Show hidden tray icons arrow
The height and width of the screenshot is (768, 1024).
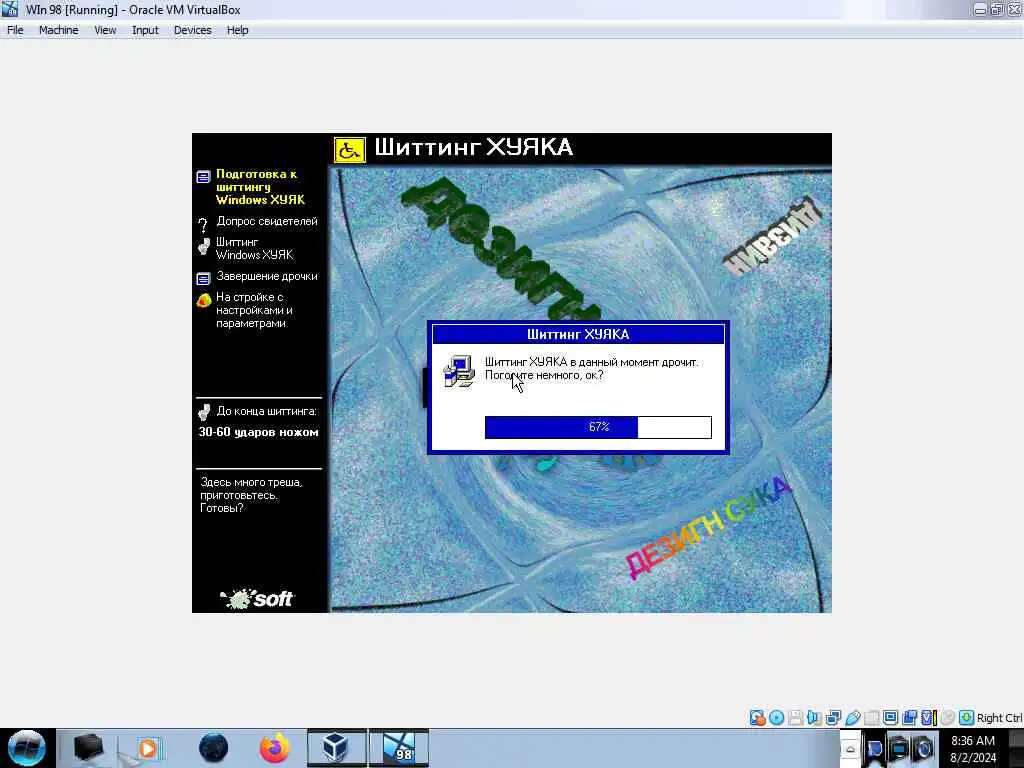(x=850, y=749)
